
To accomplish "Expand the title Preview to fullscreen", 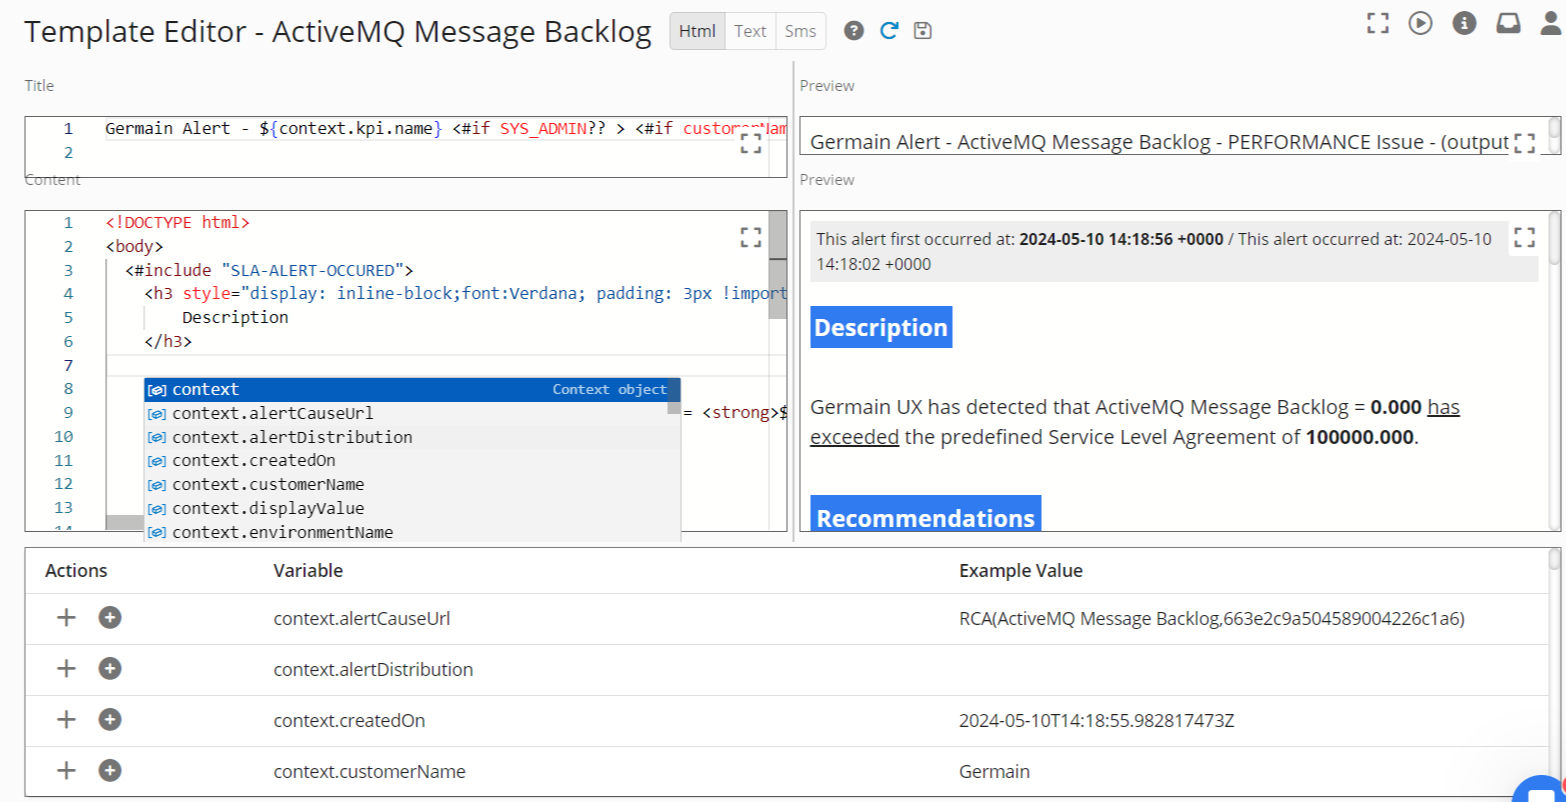I will point(1524,143).
